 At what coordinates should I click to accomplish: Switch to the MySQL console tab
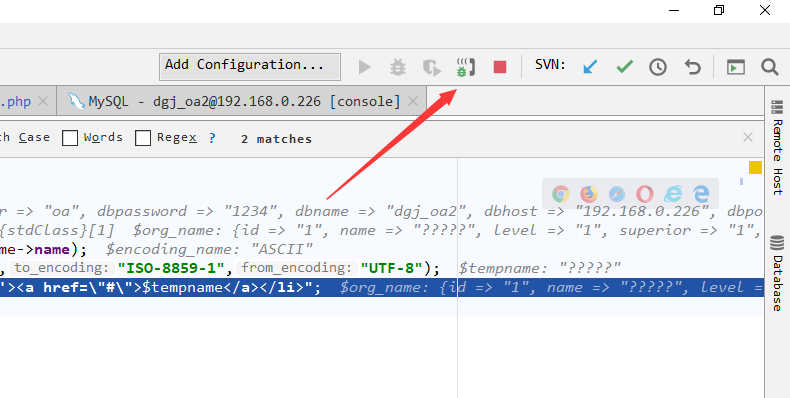tap(242, 101)
